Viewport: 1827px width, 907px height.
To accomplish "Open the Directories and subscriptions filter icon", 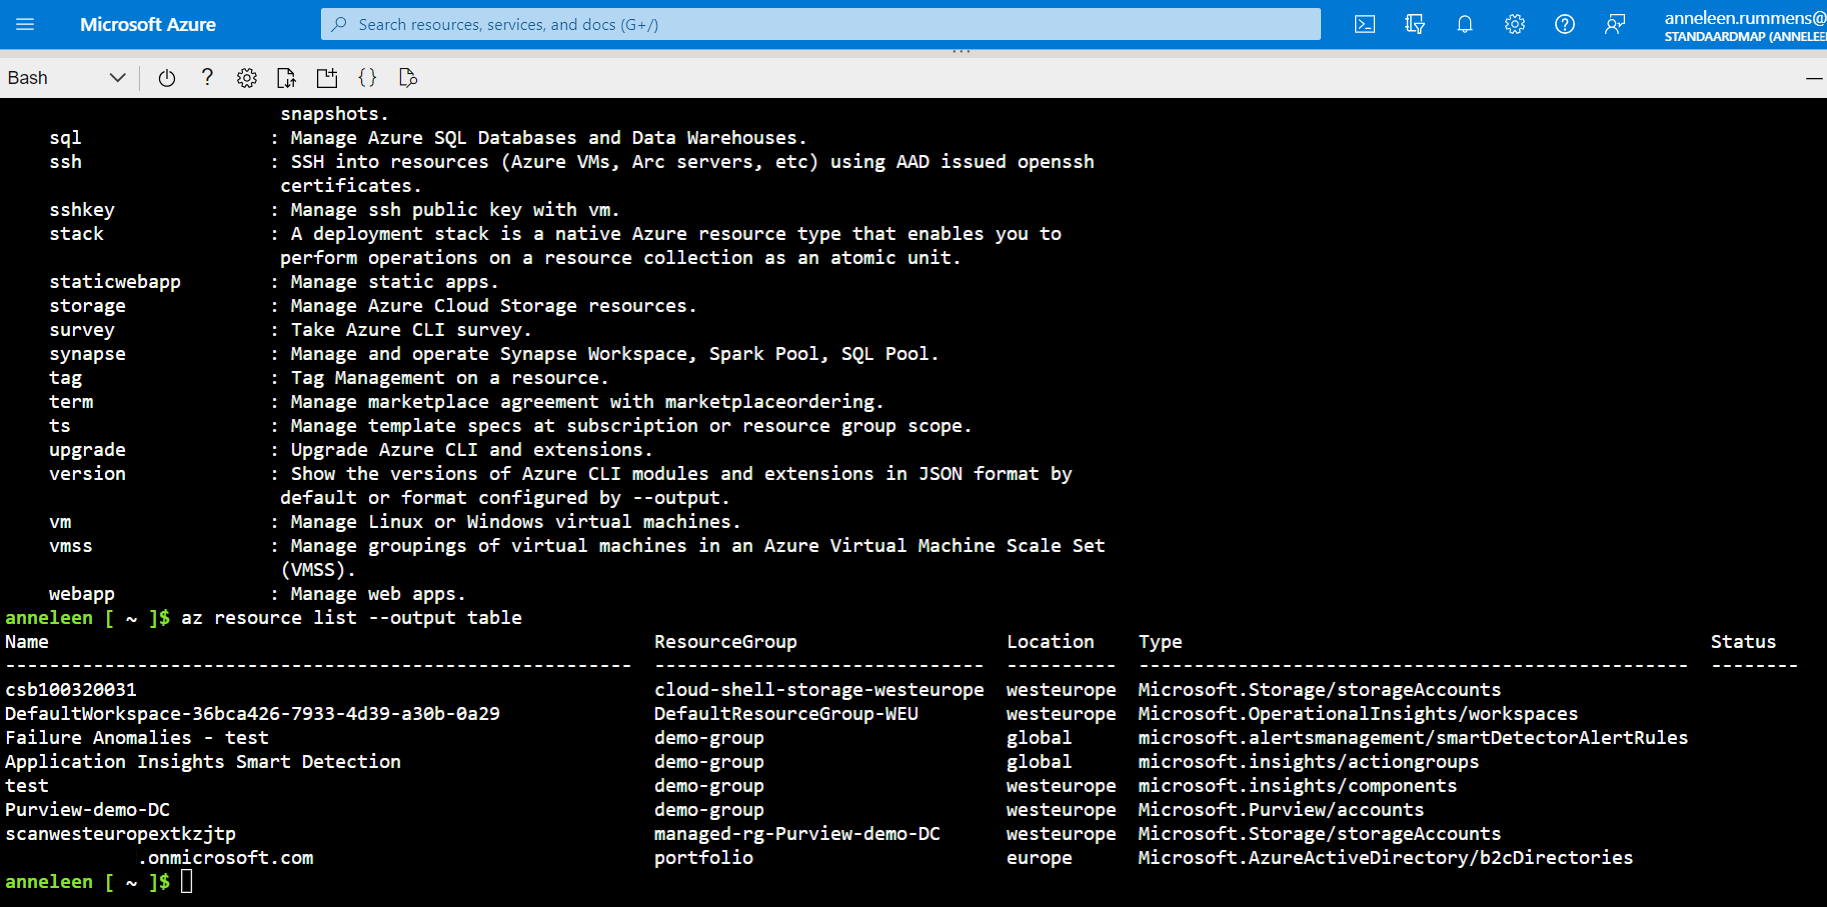I will [x=1415, y=24].
